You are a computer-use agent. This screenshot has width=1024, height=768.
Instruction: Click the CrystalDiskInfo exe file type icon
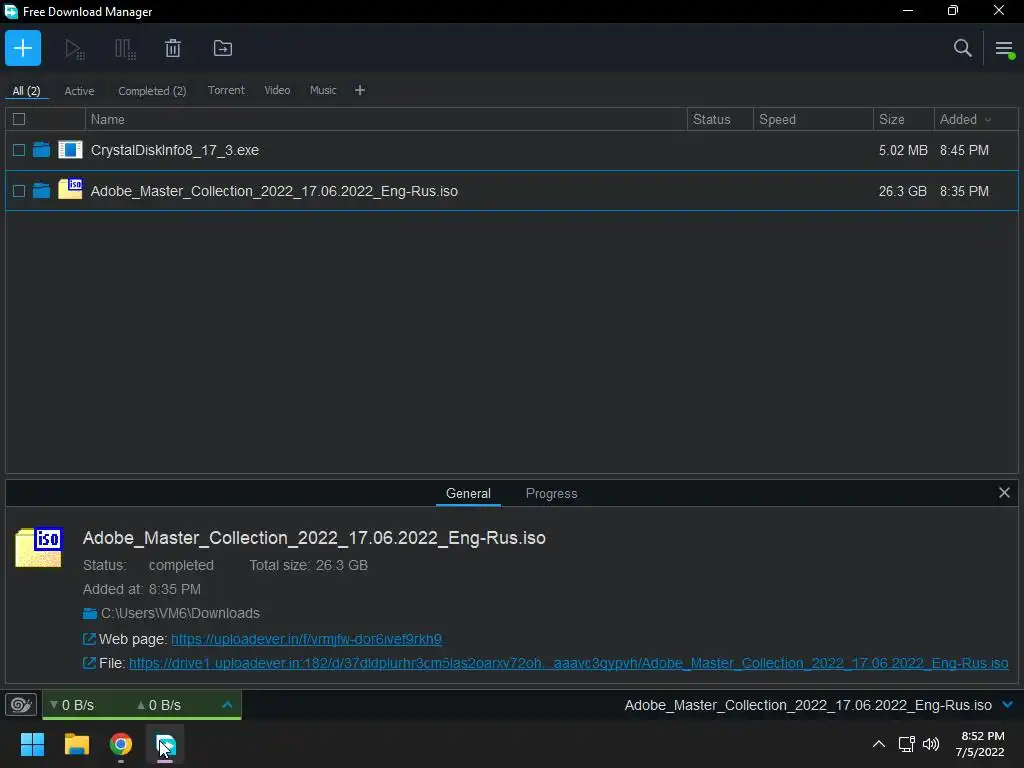pos(71,150)
